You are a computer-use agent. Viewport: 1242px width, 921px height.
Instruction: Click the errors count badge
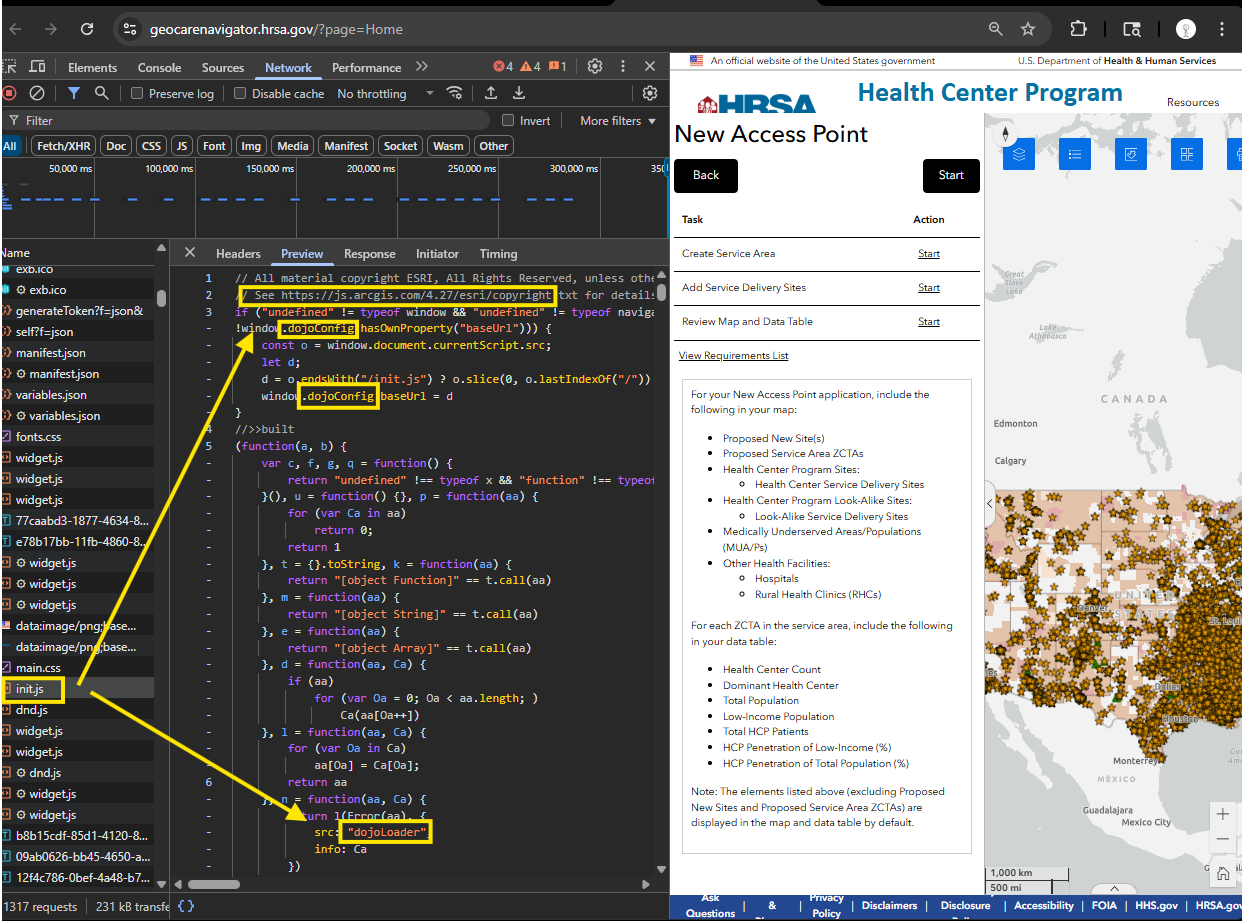(503, 67)
